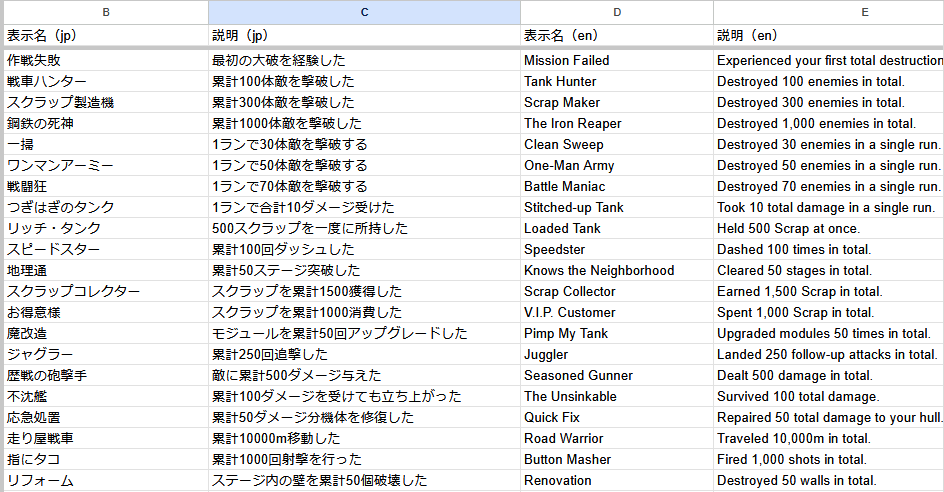Select cell 魔改造
The image size is (944, 492).
[106, 334]
